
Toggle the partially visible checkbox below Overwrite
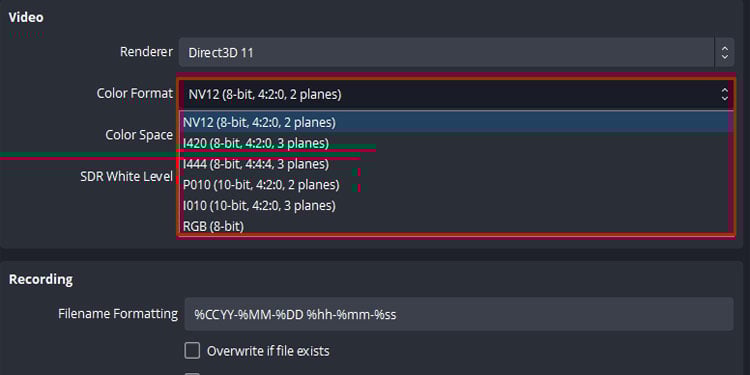click(x=192, y=374)
